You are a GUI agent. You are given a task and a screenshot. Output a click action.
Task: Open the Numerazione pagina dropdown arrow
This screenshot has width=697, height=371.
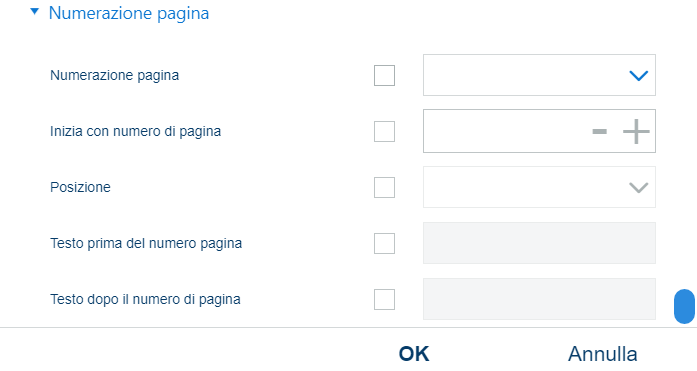coord(638,76)
